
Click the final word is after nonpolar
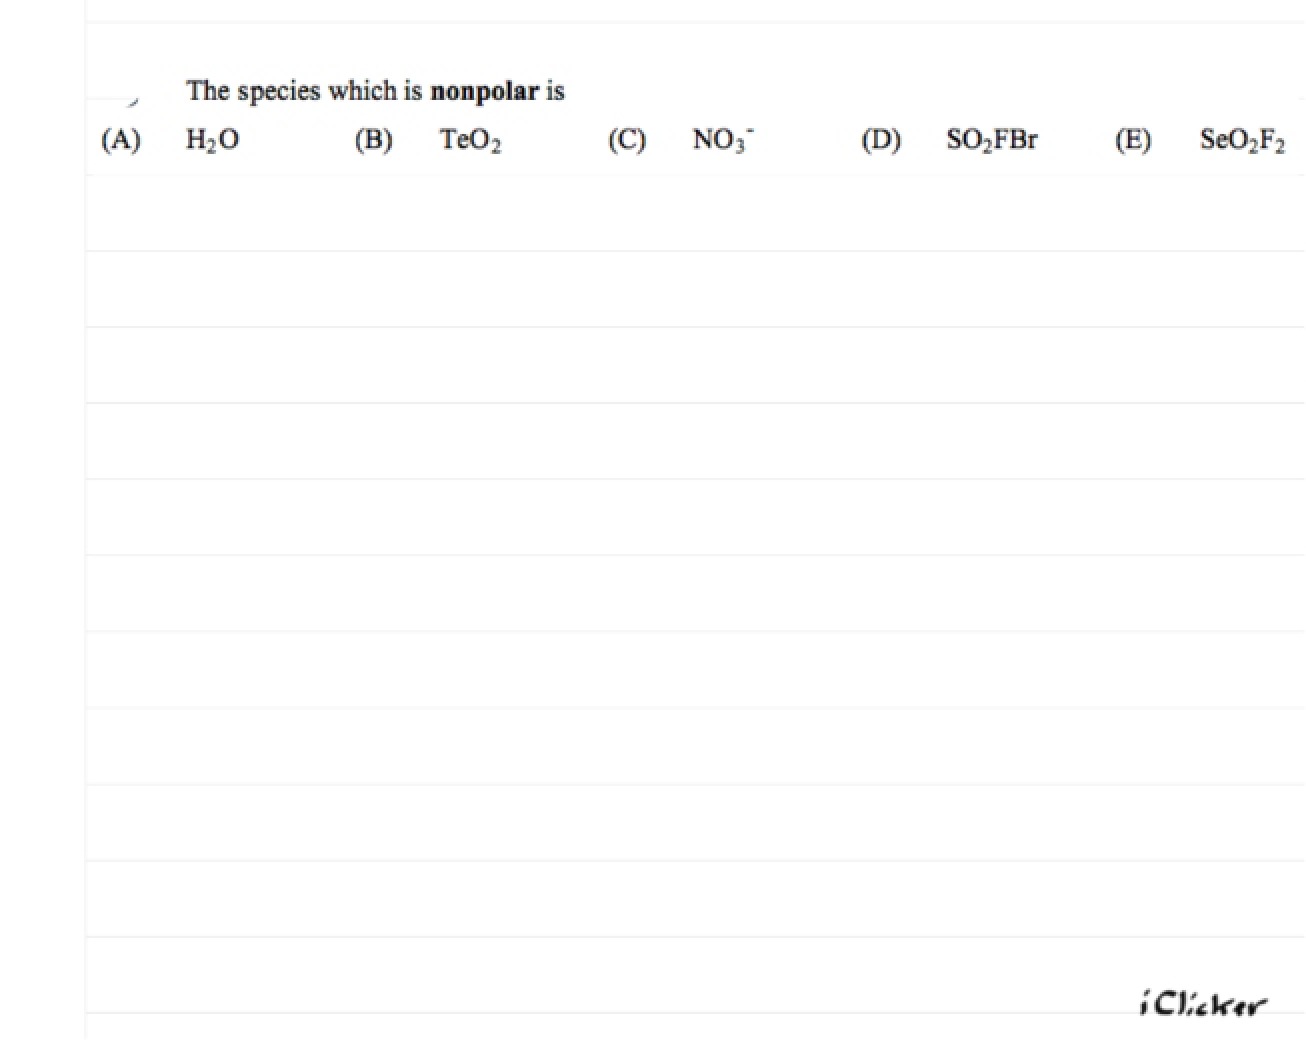click(555, 92)
